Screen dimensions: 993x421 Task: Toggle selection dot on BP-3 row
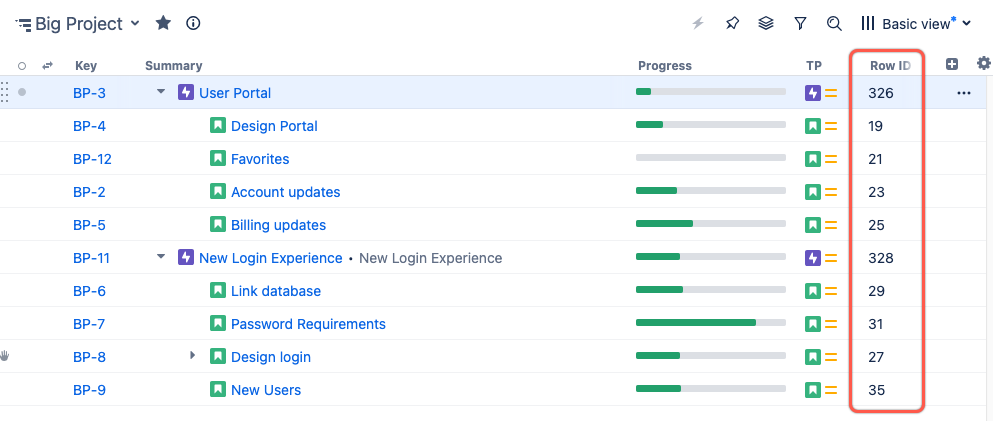(22, 93)
